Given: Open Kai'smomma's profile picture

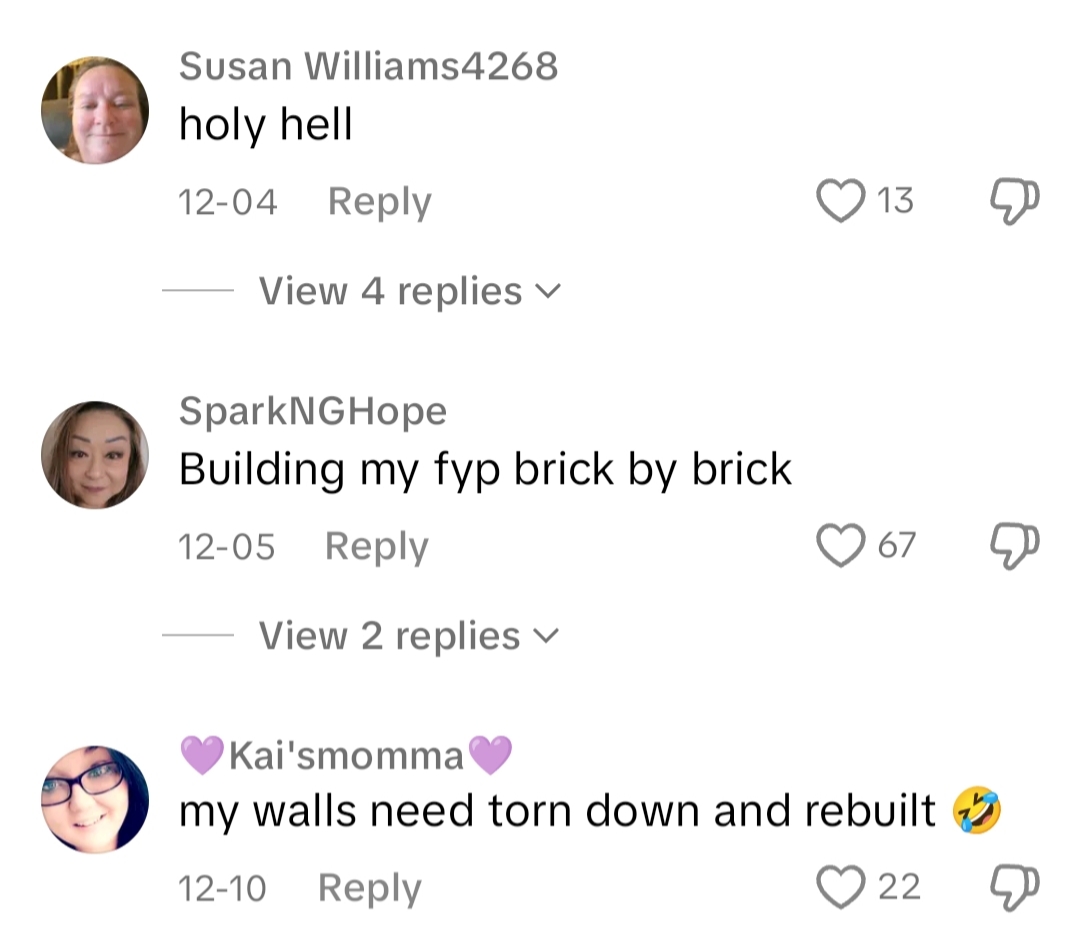Looking at the screenshot, I should pyautogui.click(x=95, y=799).
